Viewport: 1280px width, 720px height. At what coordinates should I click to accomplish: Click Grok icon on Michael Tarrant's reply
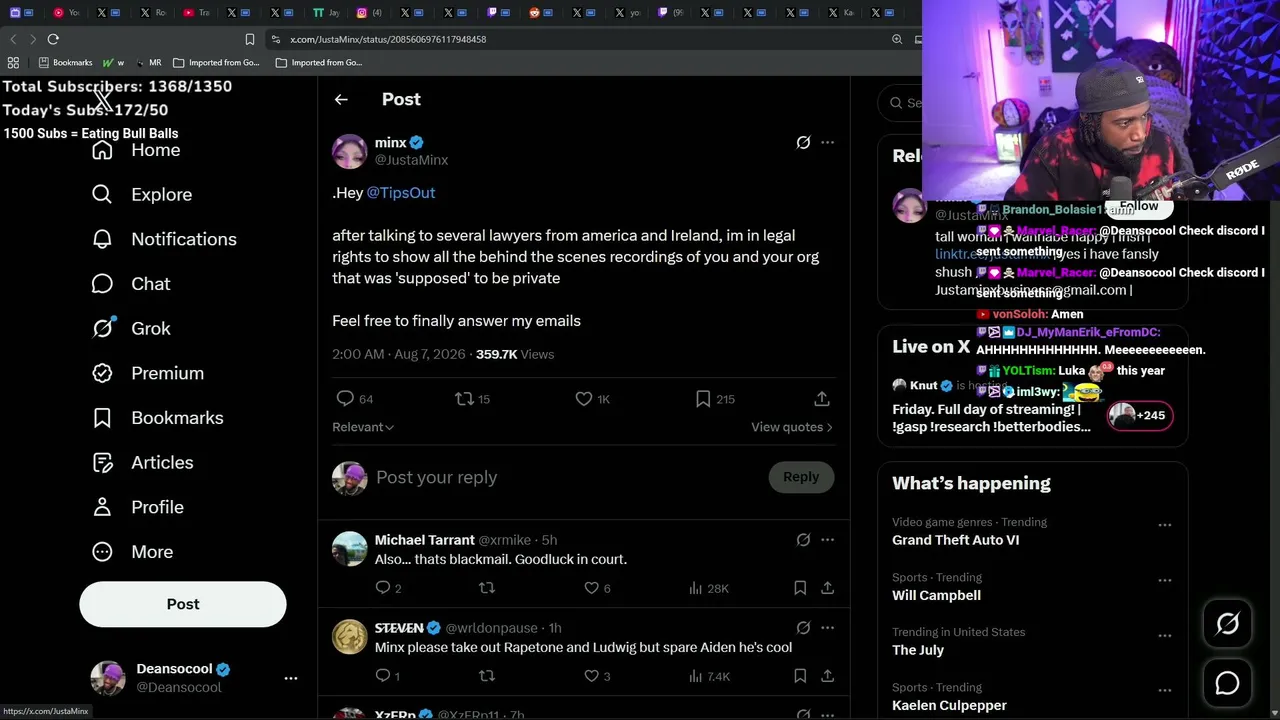coord(803,540)
